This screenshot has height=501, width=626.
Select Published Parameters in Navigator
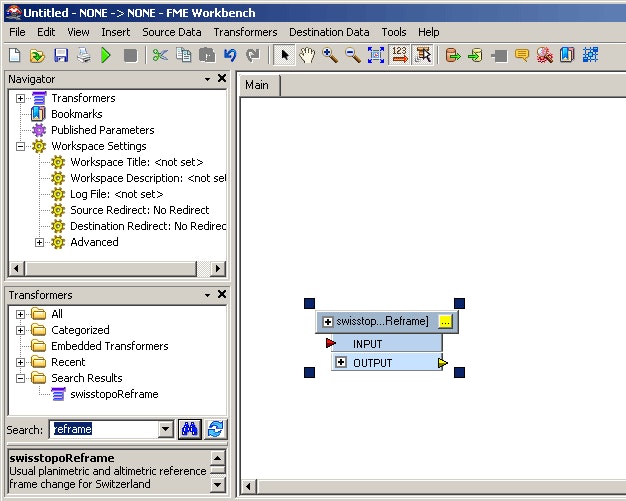pos(102,130)
